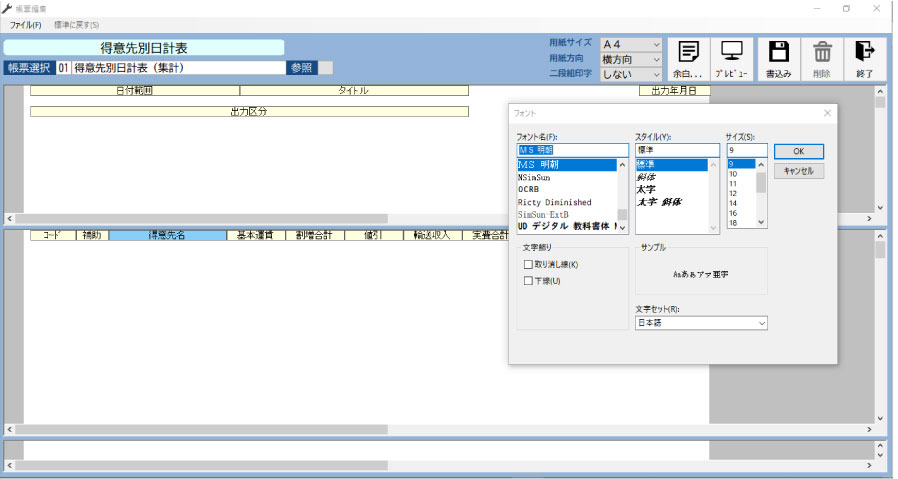Toggle the 下線 underline checkbox
This screenshot has width=898, height=479.
[x=528, y=281]
